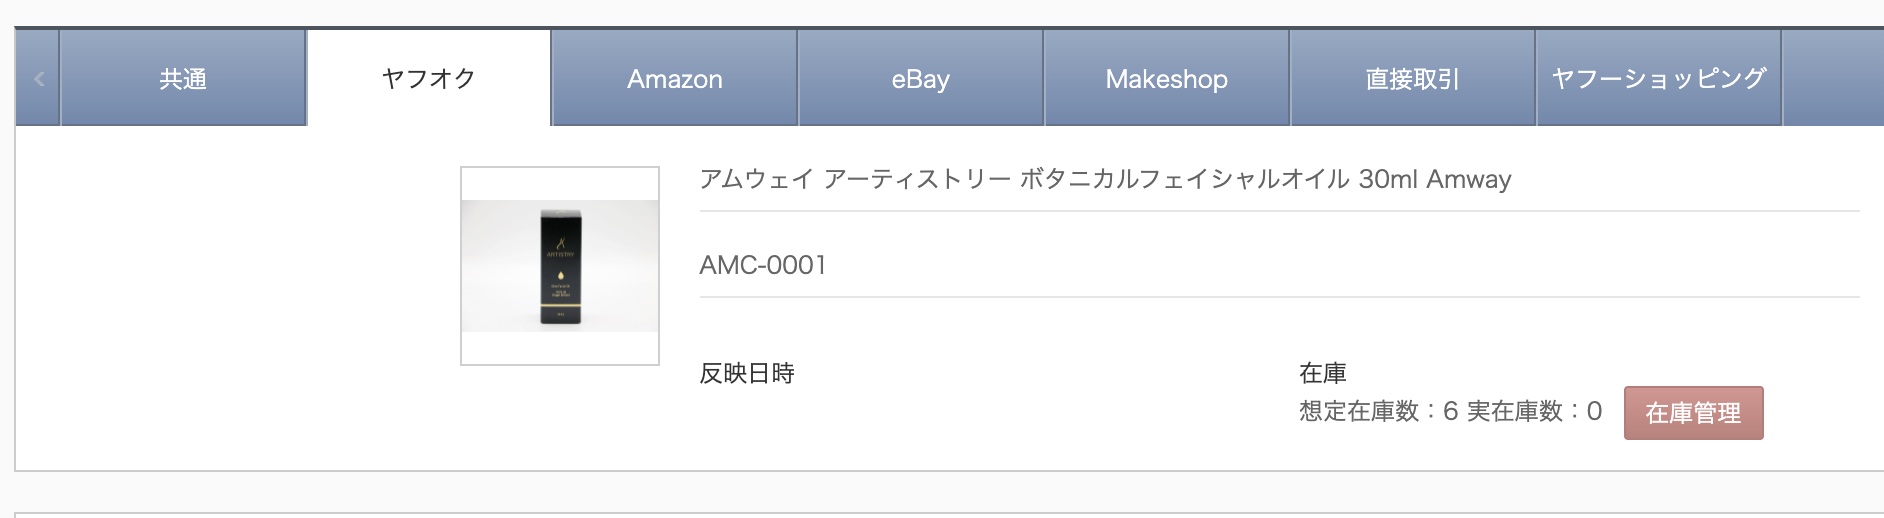Click the 反映日時 label
This screenshot has width=1884, height=518.
point(747,374)
